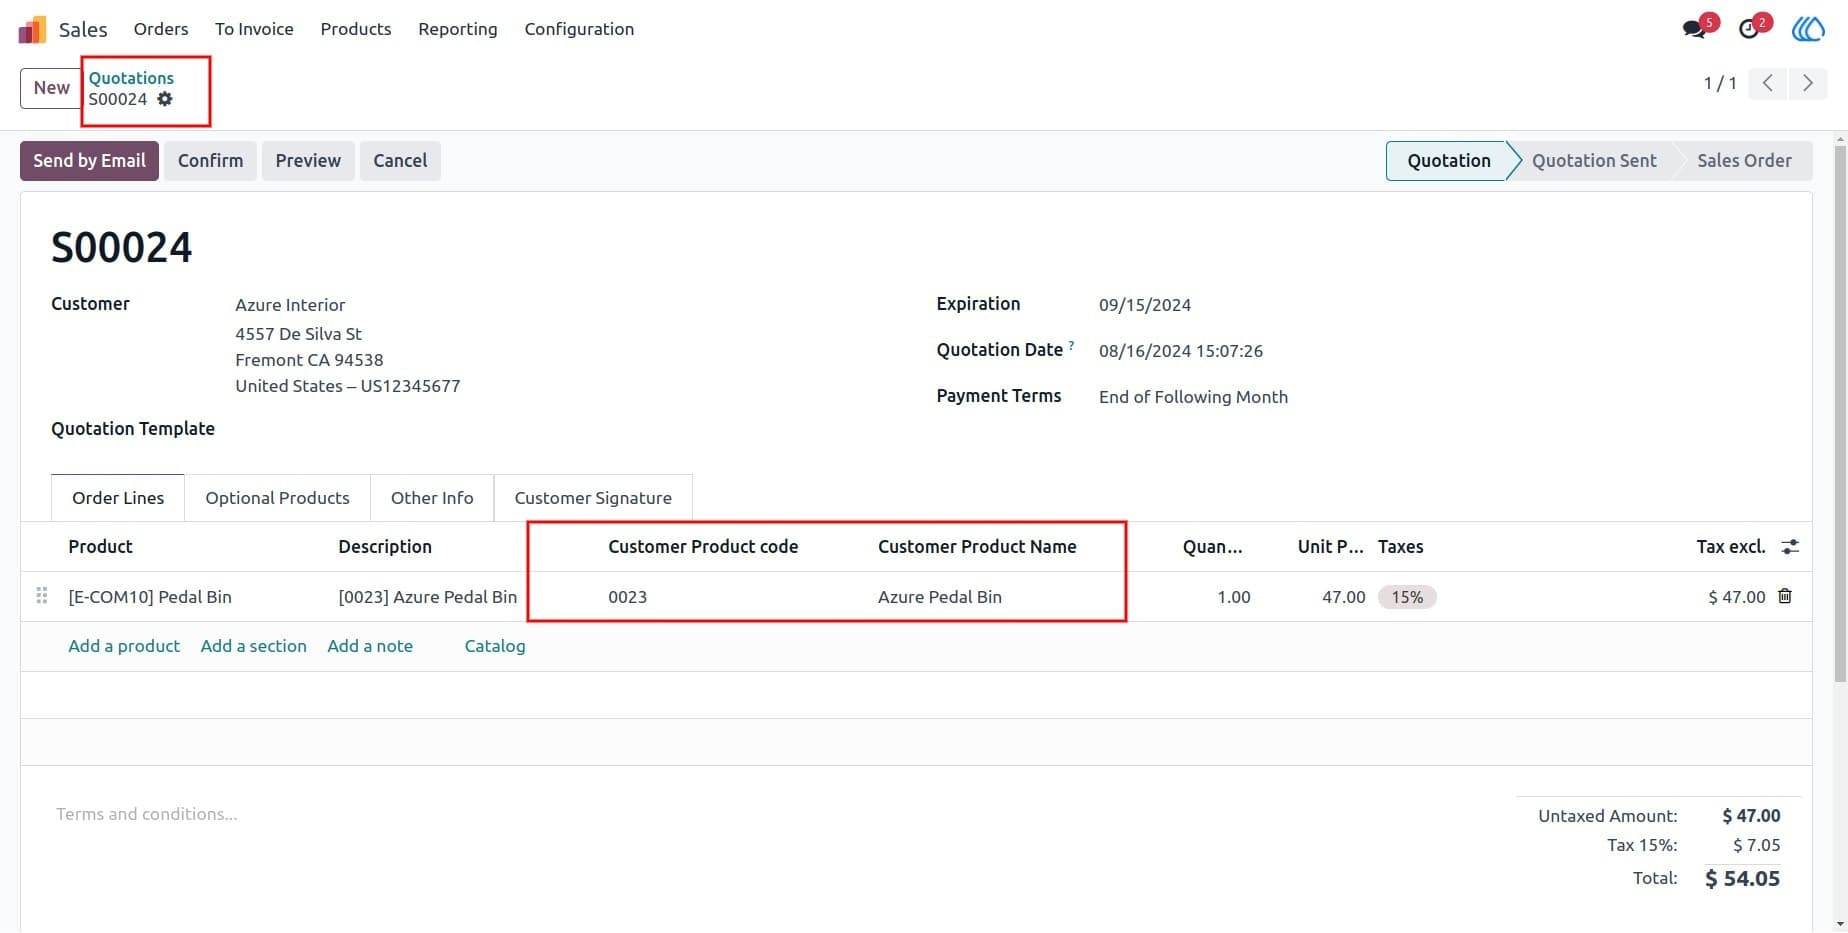
Task: Delete the Pedal Bin order line
Action: tap(1785, 596)
